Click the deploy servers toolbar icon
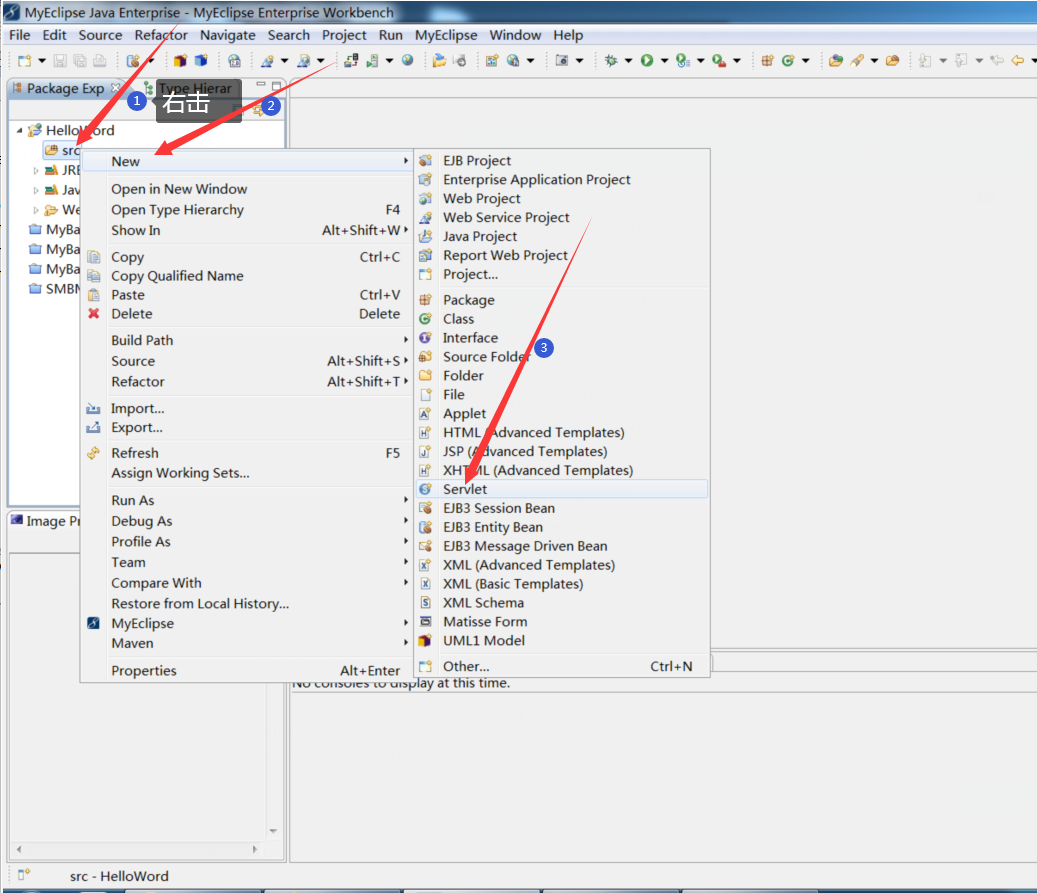The height and width of the screenshot is (893, 1037). 351,61
